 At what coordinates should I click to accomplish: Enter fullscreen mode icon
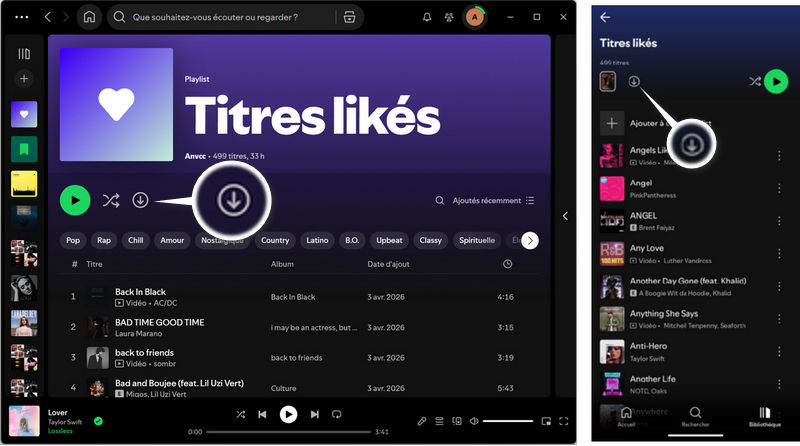564,421
